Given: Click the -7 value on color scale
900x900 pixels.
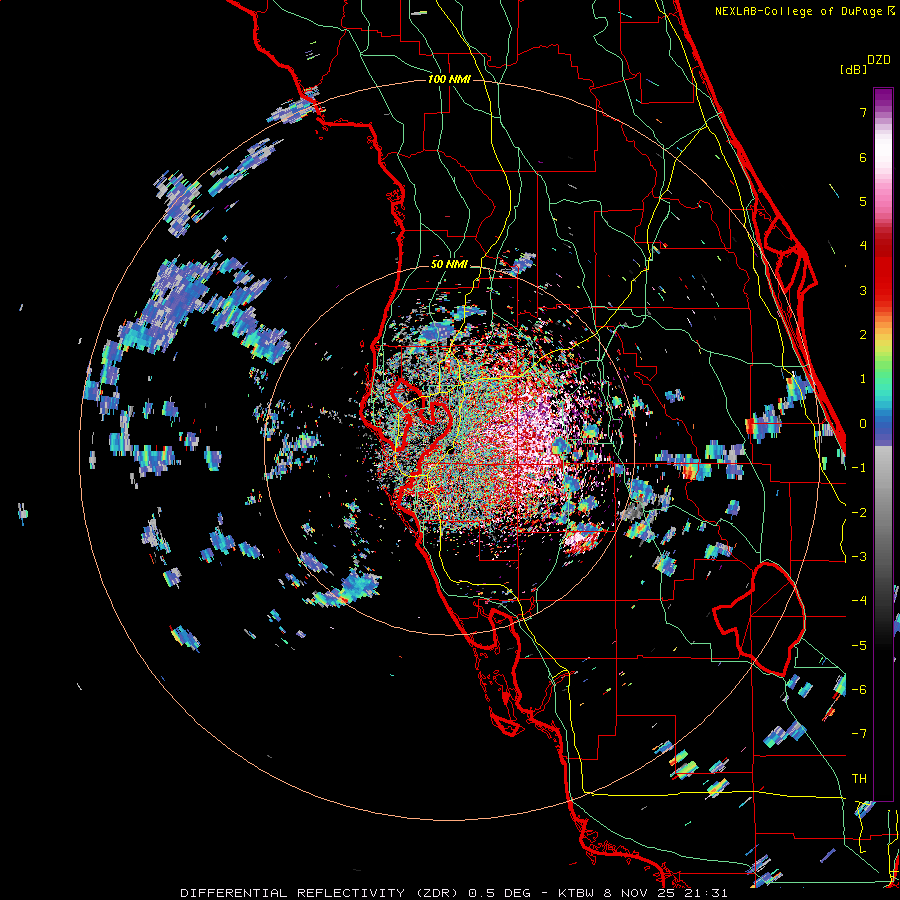Looking at the screenshot, I should (x=859, y=734).
